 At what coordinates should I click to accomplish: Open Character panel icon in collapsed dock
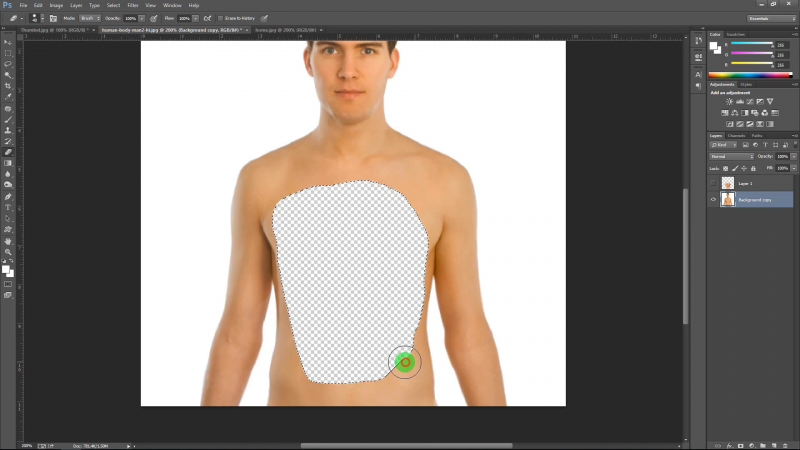click(x=698, y=74)
